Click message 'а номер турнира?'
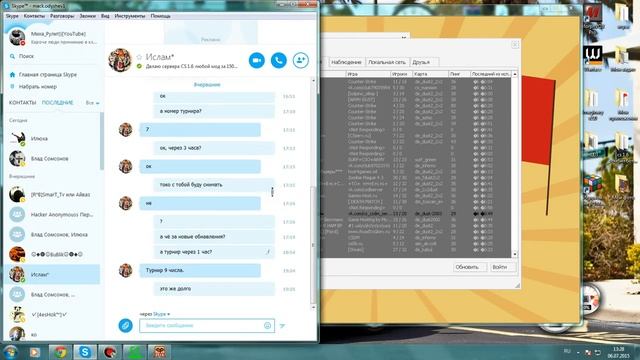 214,111
